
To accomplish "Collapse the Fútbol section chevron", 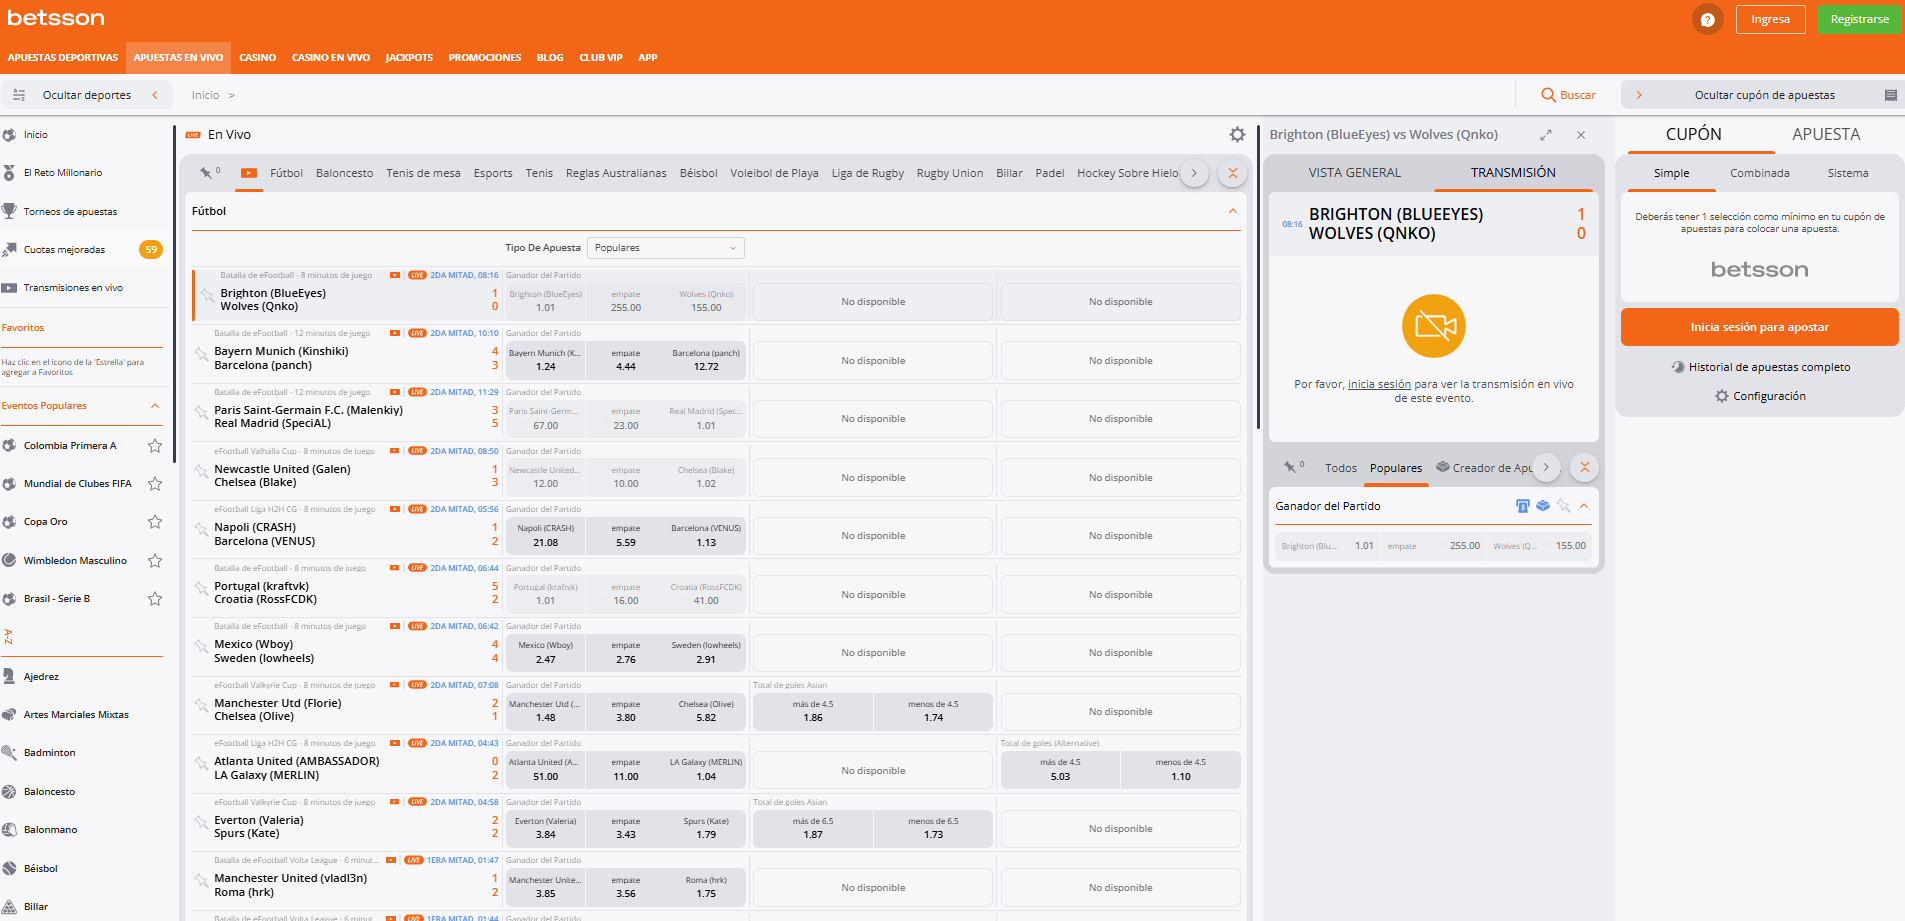I will pyautogui.click(x=1233, y=211).
